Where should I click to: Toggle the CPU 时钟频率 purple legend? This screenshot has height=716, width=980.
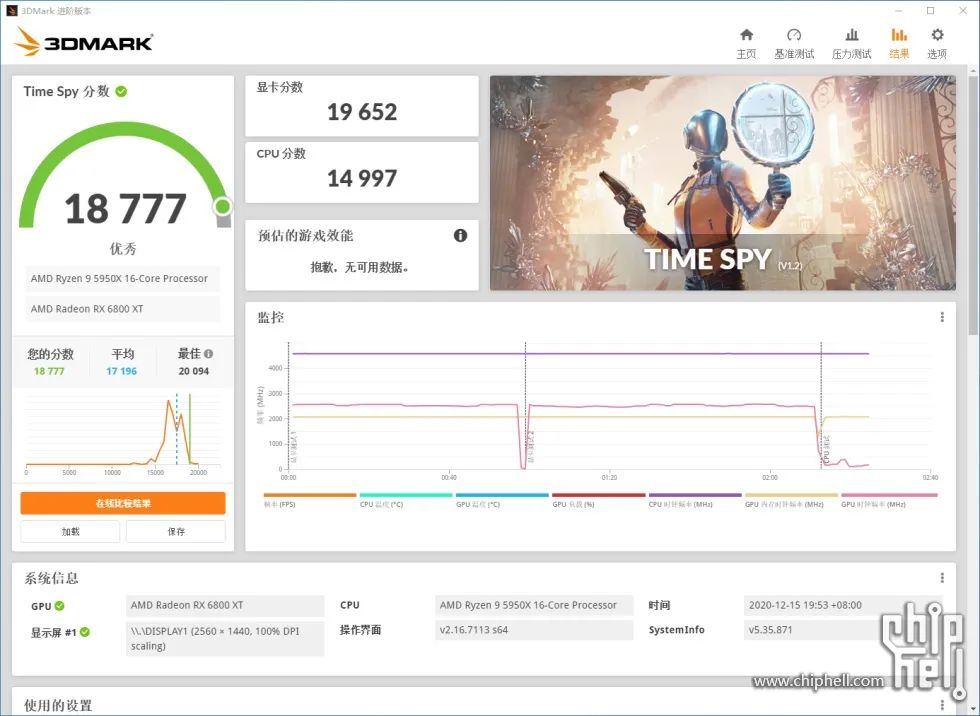pos(695,500)
